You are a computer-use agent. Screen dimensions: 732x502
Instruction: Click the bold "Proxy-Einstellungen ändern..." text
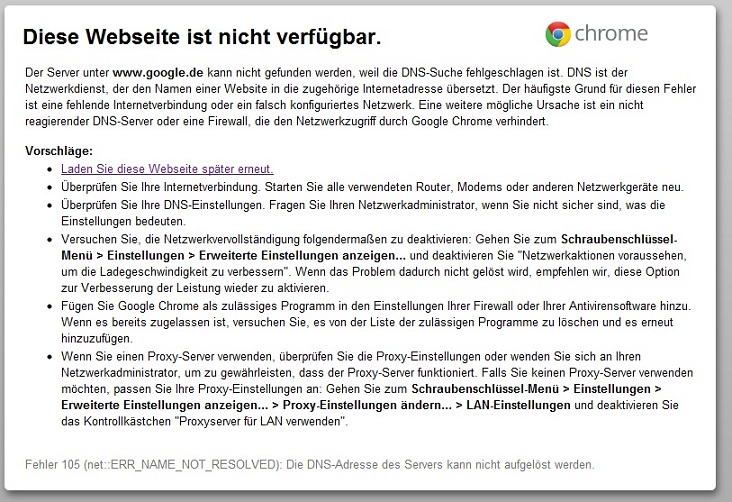coord(367,405)
